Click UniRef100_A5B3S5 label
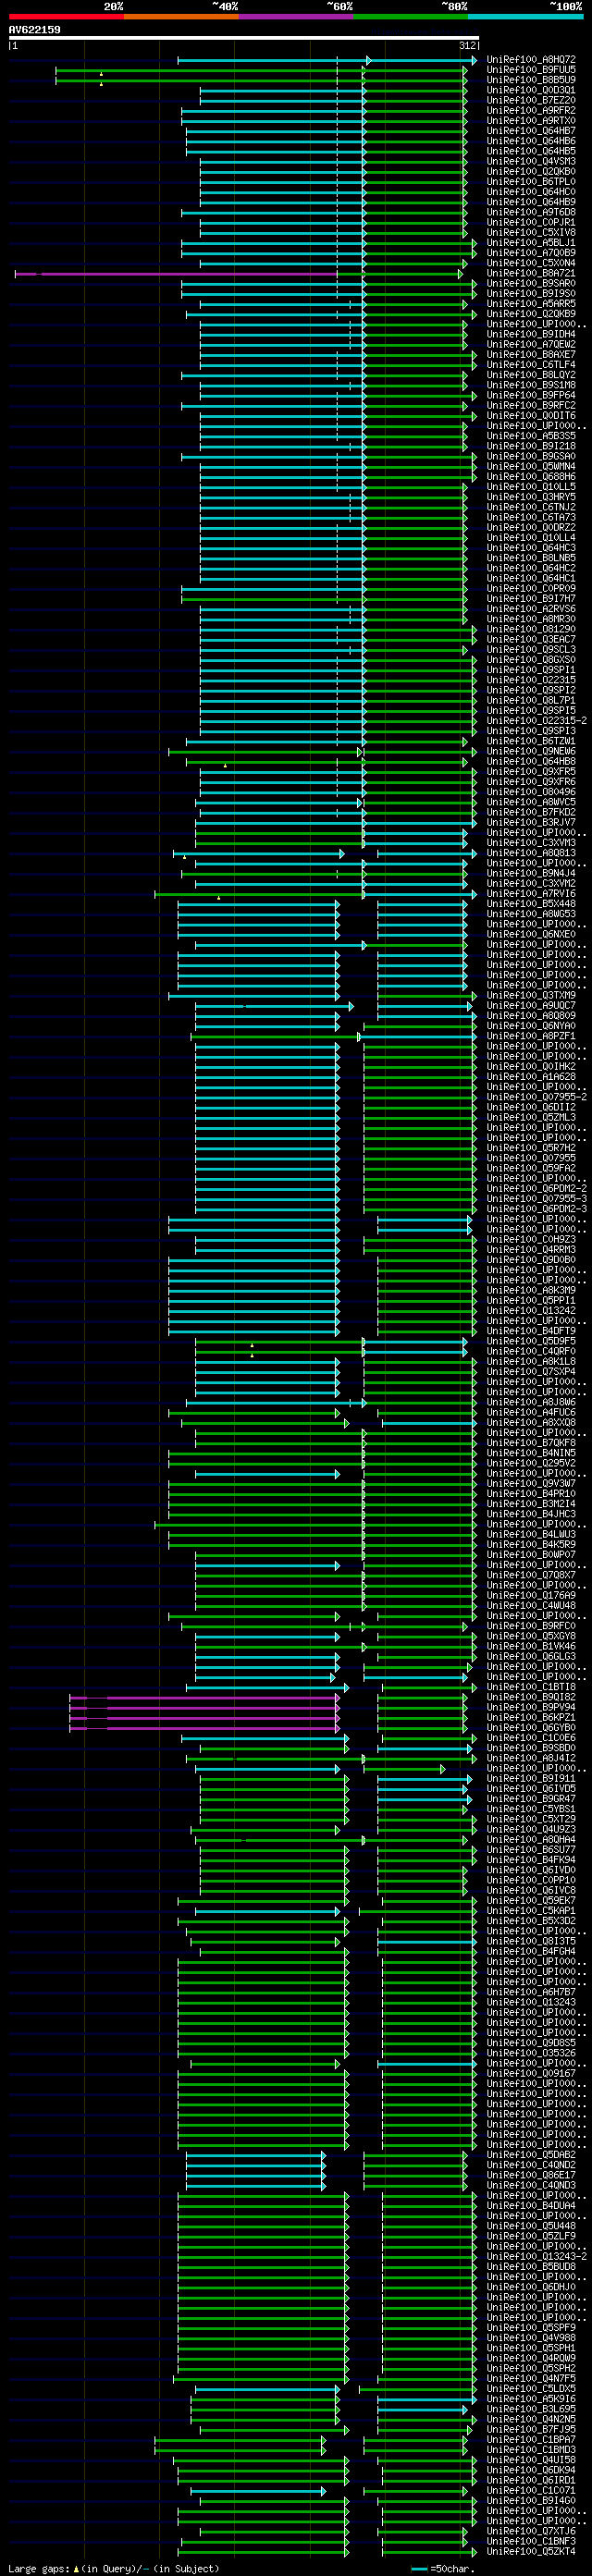 tap(531, 436)
